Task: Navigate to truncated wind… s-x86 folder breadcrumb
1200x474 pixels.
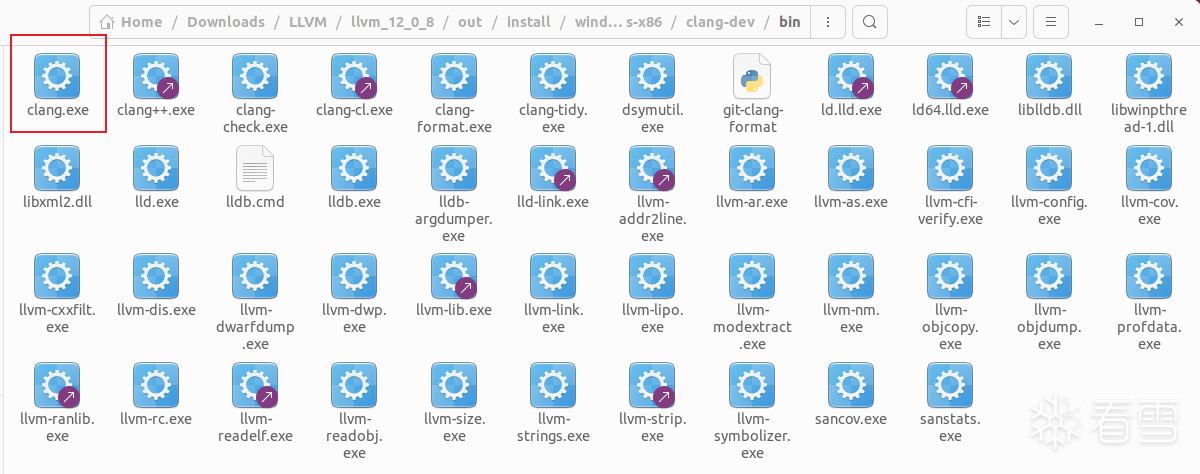Action: (x=618, y=21)
